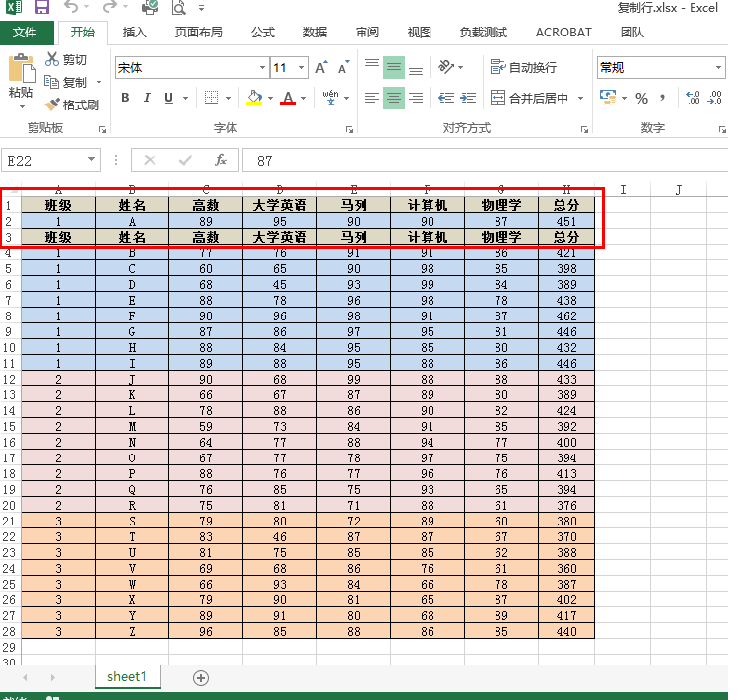Open the font size 11 dropdown

[301, 67]
